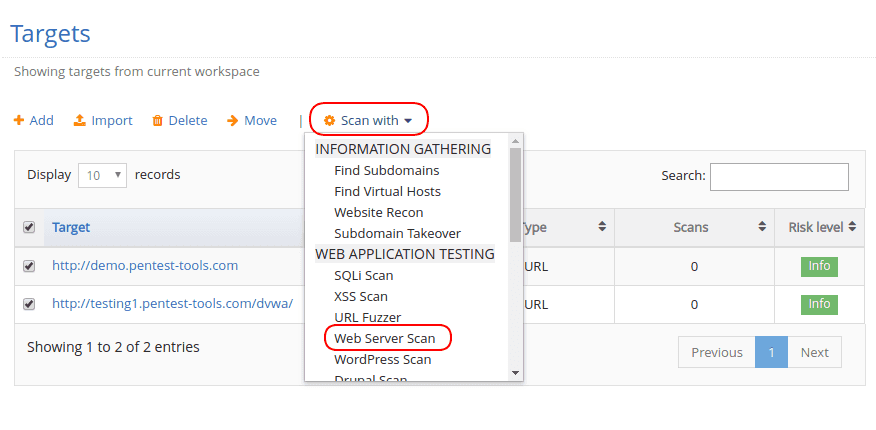Click the Import upload icon
The width and height of the screenshot is (876, 430).
coord(79,121)
